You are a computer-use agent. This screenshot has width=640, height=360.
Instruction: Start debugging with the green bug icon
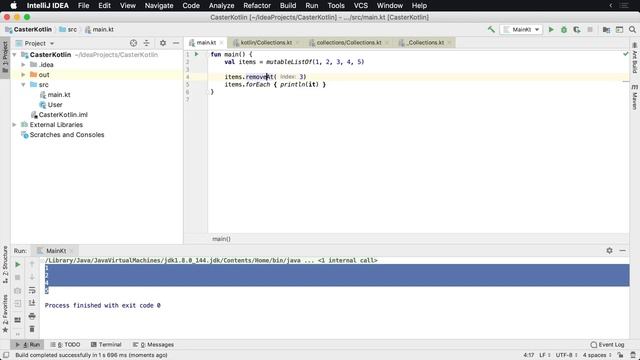click(x=564, y=29)
